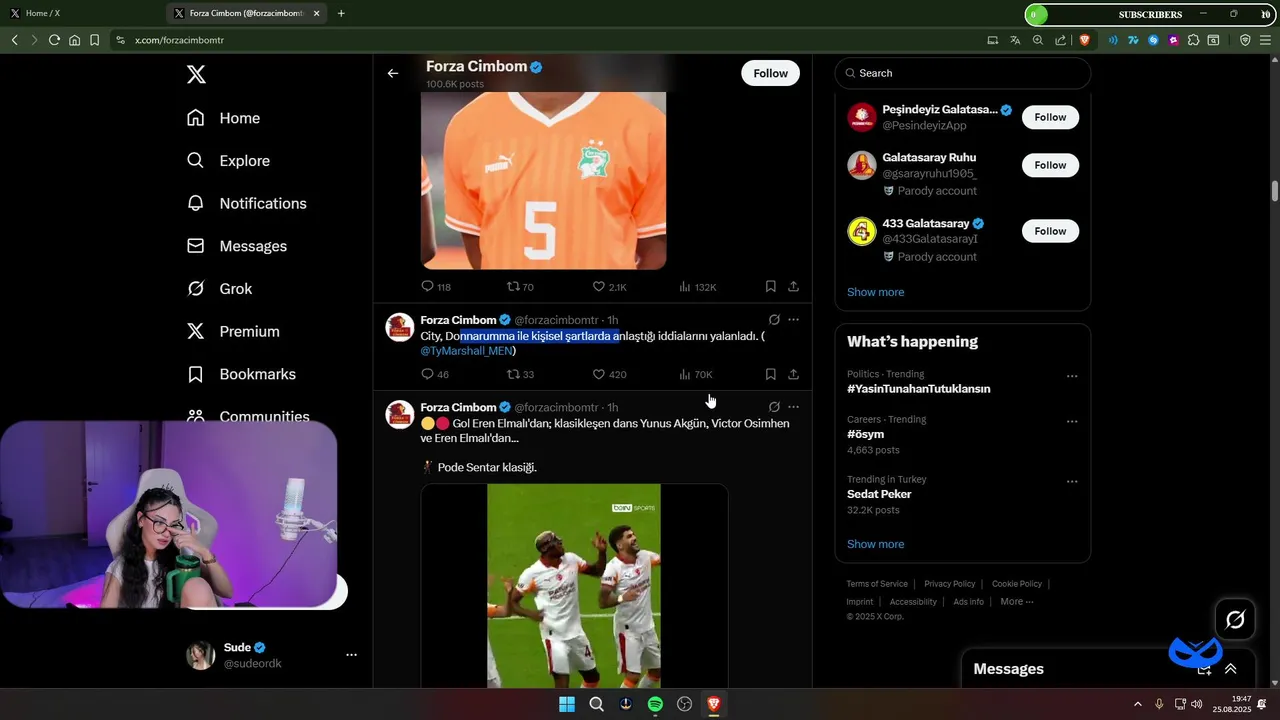Open the #ösym trending topic
1280x720 pixels.
coord(865,434)
